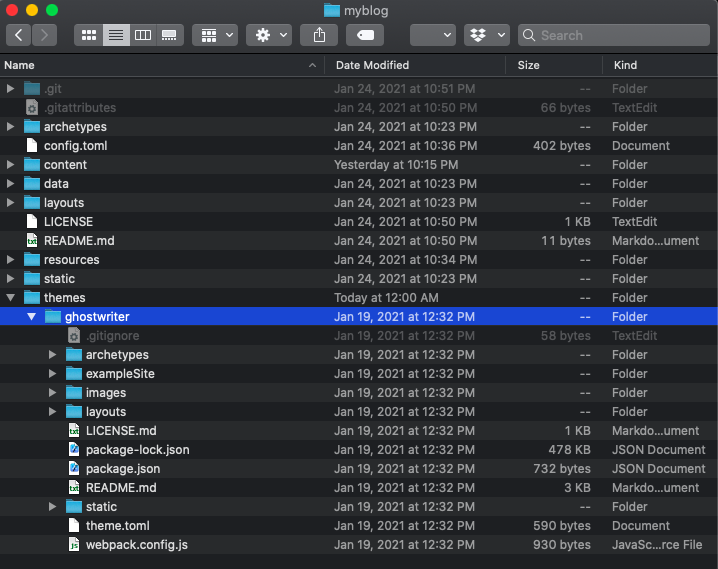
Task: Go forward with the right arrow button
Action: [44, 35]
